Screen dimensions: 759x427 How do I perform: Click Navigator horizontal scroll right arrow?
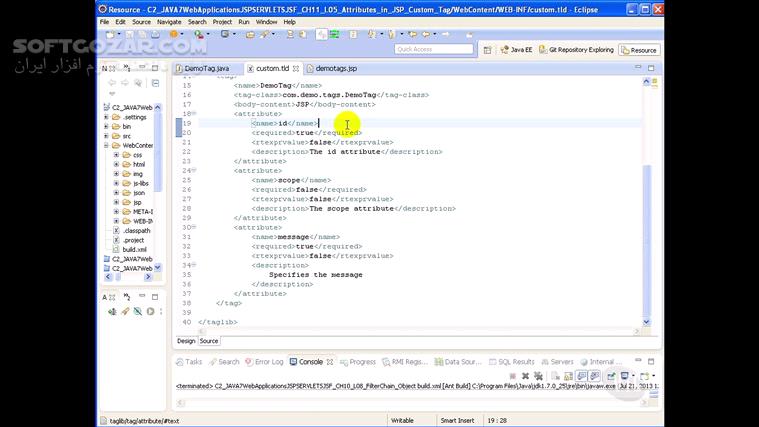pos(148,277)
